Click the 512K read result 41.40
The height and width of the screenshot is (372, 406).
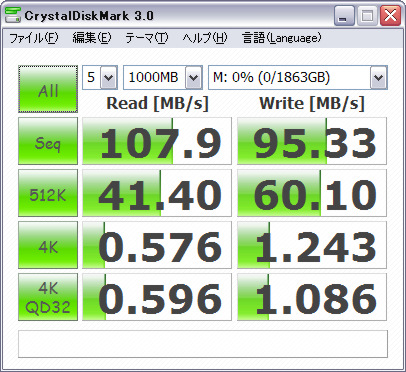(157, 193)
